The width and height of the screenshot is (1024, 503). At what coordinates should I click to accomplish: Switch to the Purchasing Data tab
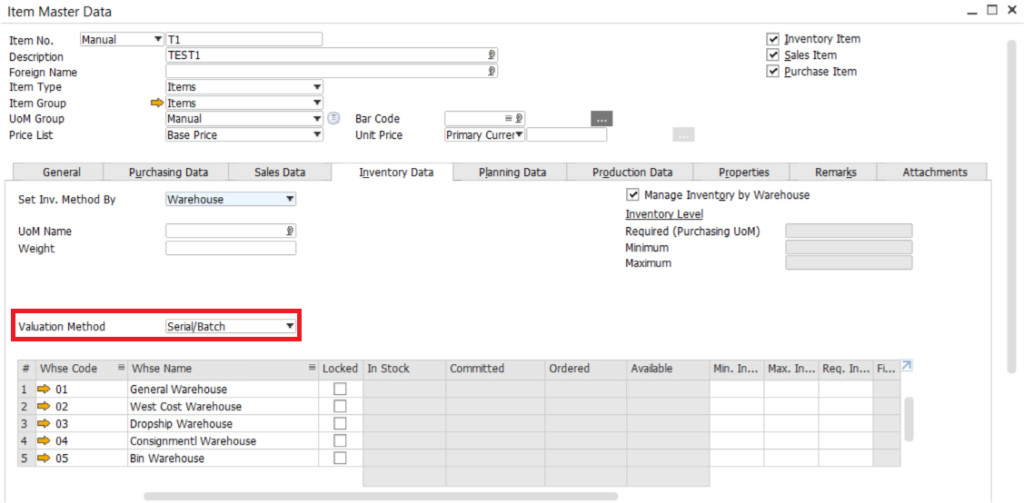click(x=168, y=172)
